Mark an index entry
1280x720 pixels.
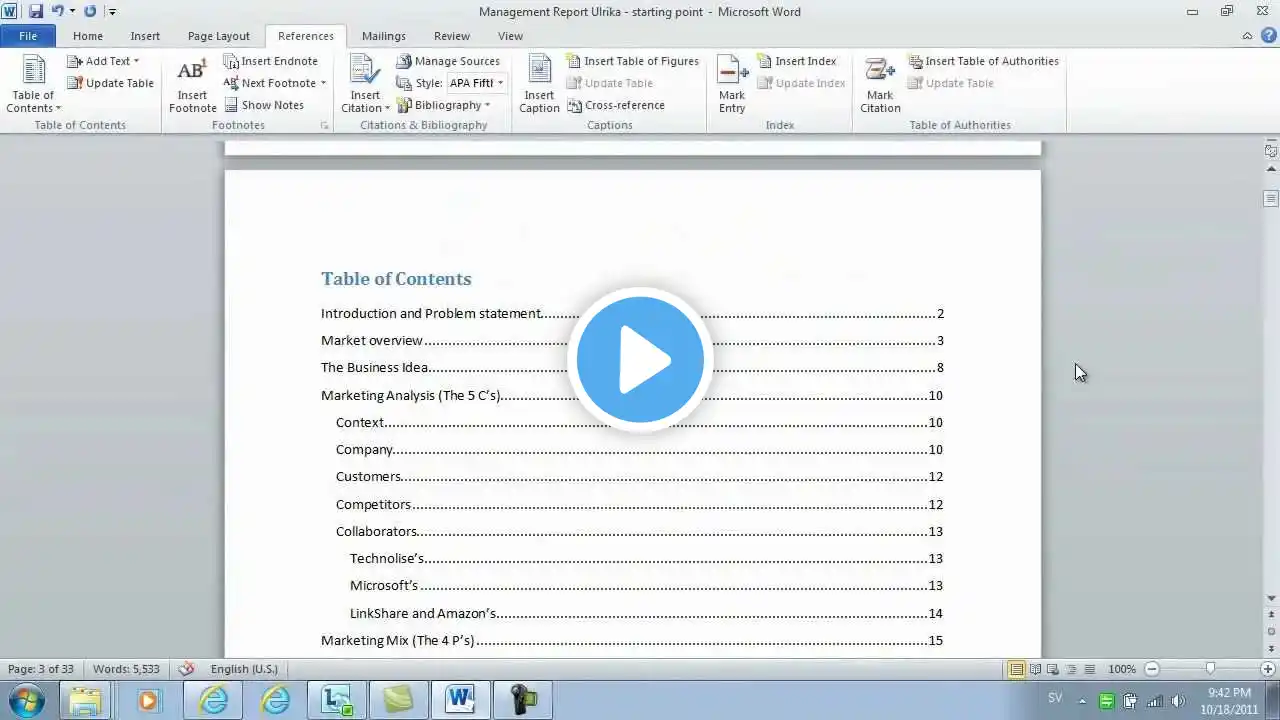click(x=732, y=85)
